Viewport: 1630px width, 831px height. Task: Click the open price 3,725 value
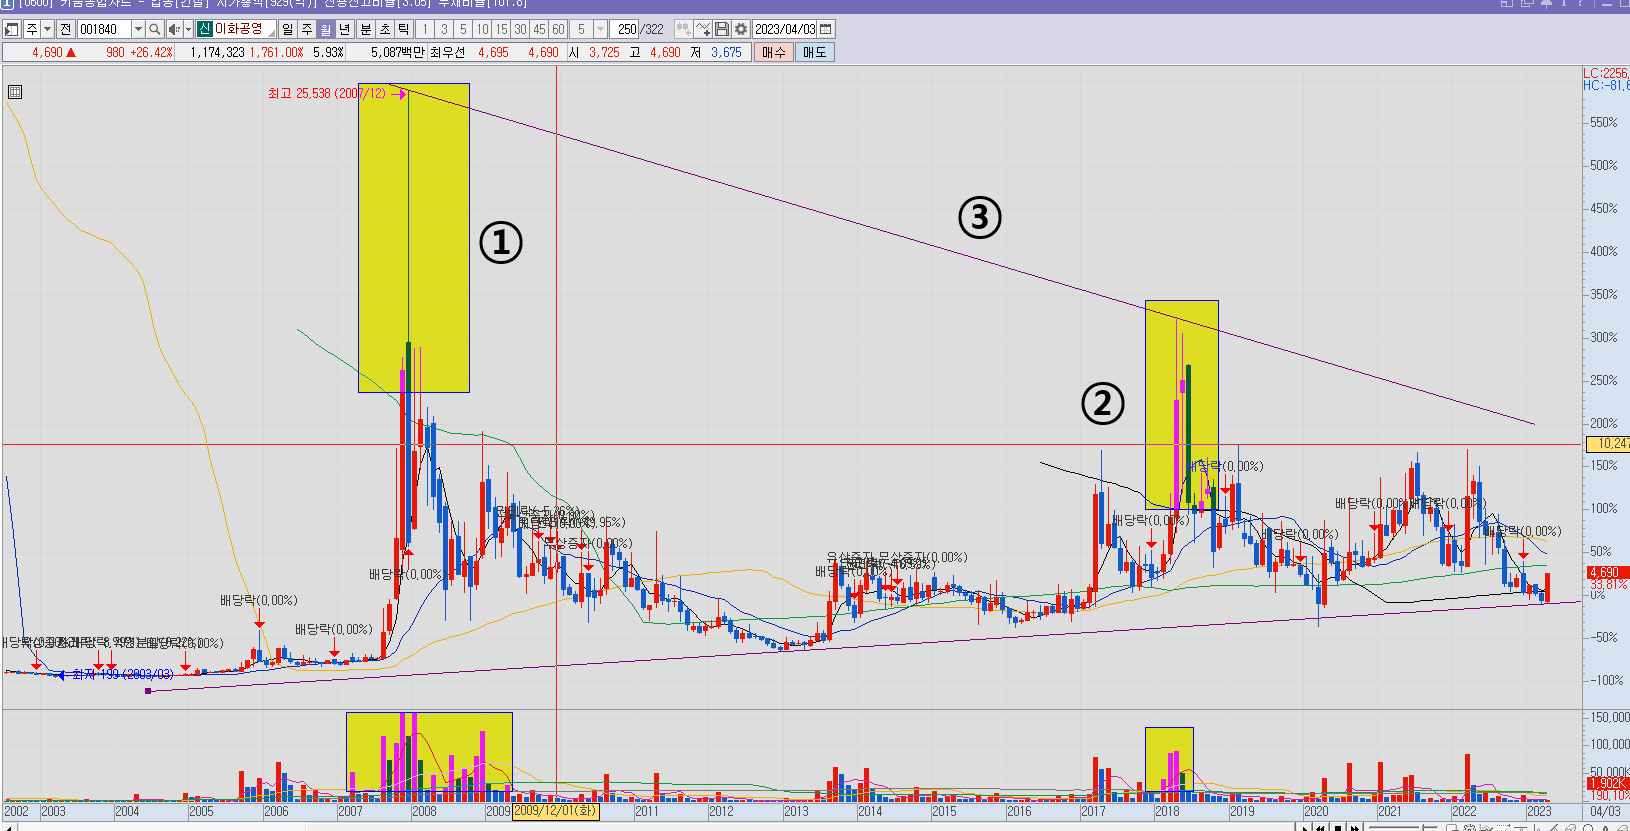click(603, 52)
